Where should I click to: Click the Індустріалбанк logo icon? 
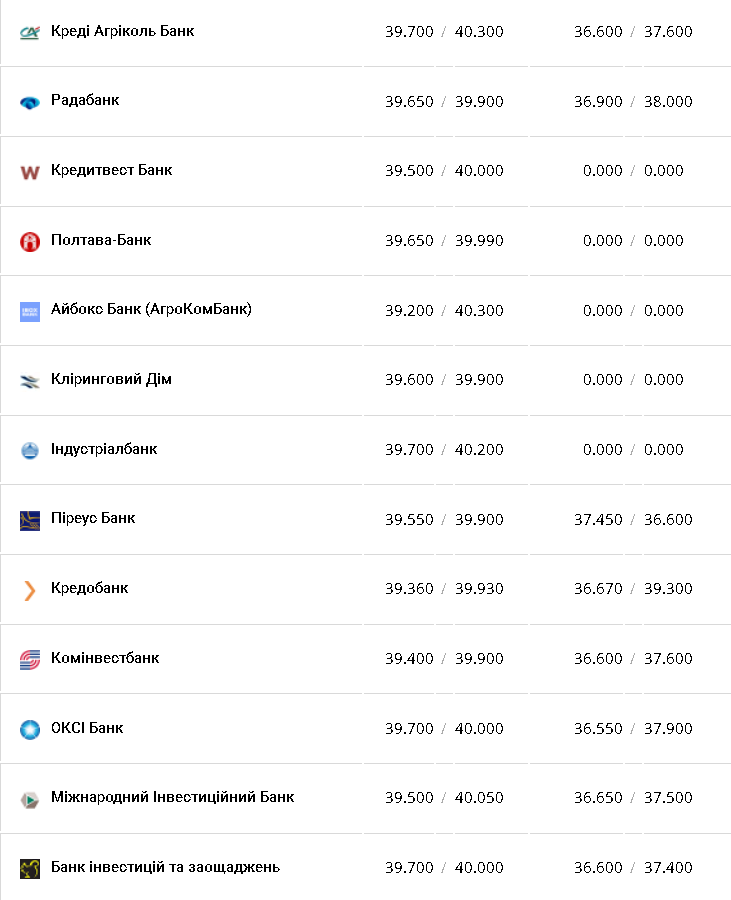(x=30, y=450)
